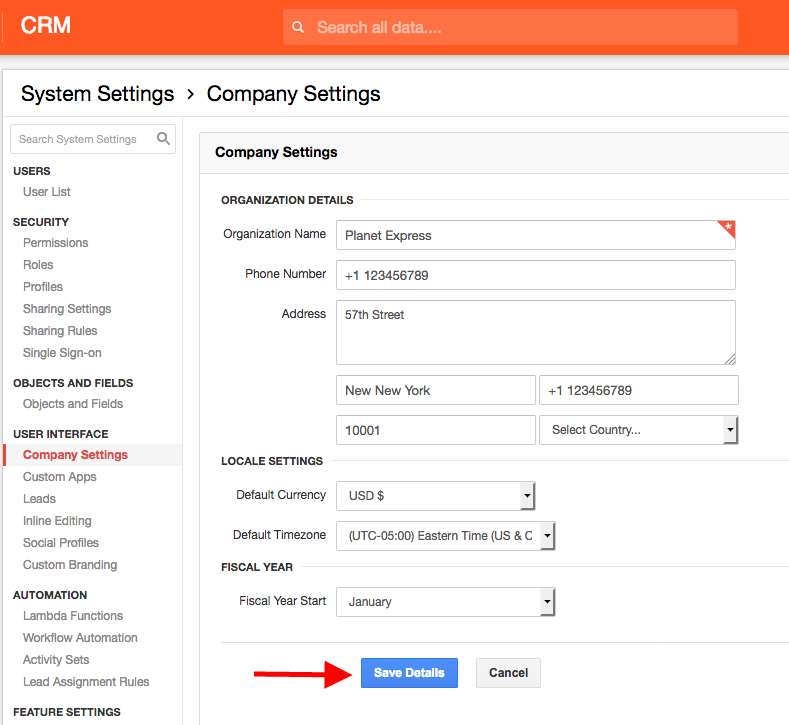
Task: Open Sharing Rules
Action: 60,331
